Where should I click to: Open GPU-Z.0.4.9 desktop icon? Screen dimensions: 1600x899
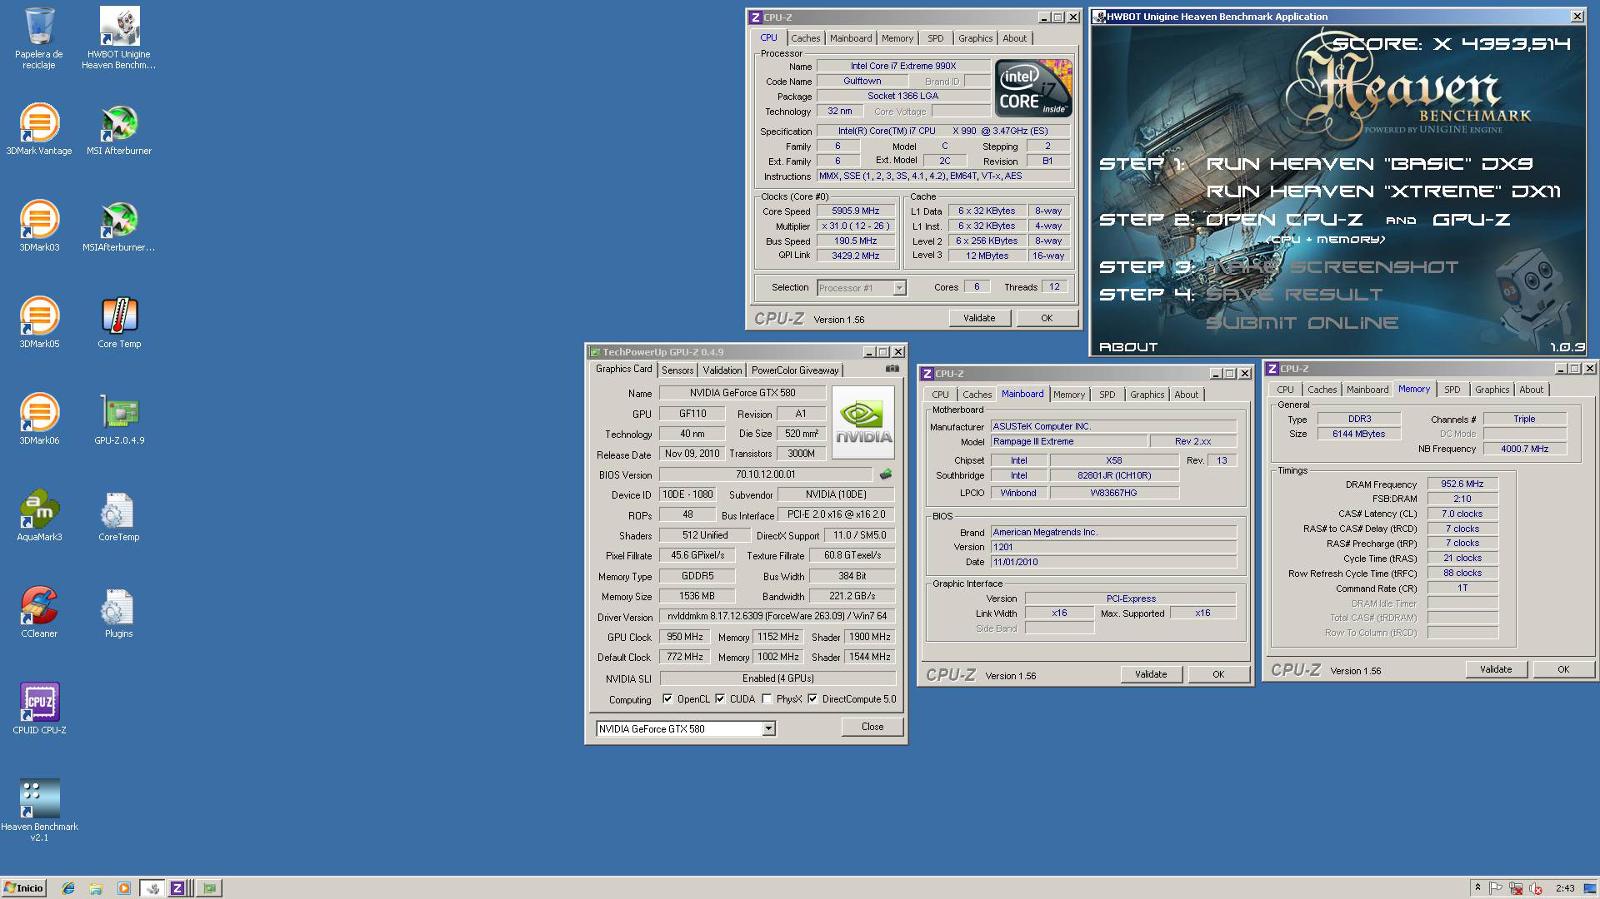click(x=119, y=419)
